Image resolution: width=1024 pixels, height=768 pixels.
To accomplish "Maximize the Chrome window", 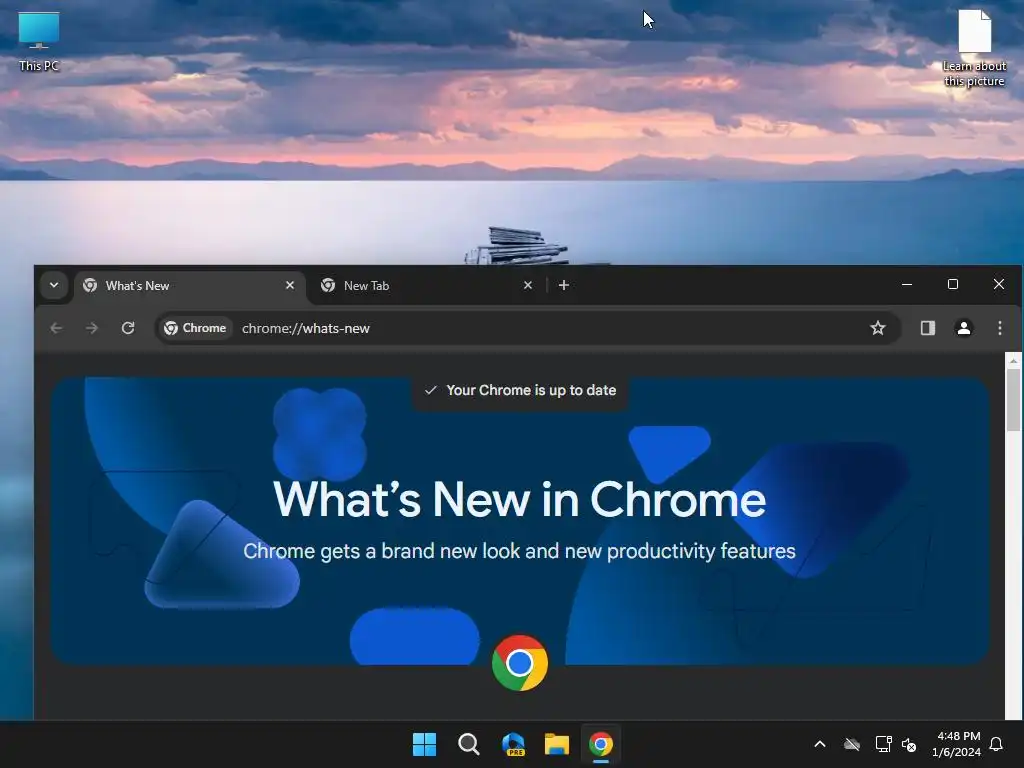I will coord(953,284).
